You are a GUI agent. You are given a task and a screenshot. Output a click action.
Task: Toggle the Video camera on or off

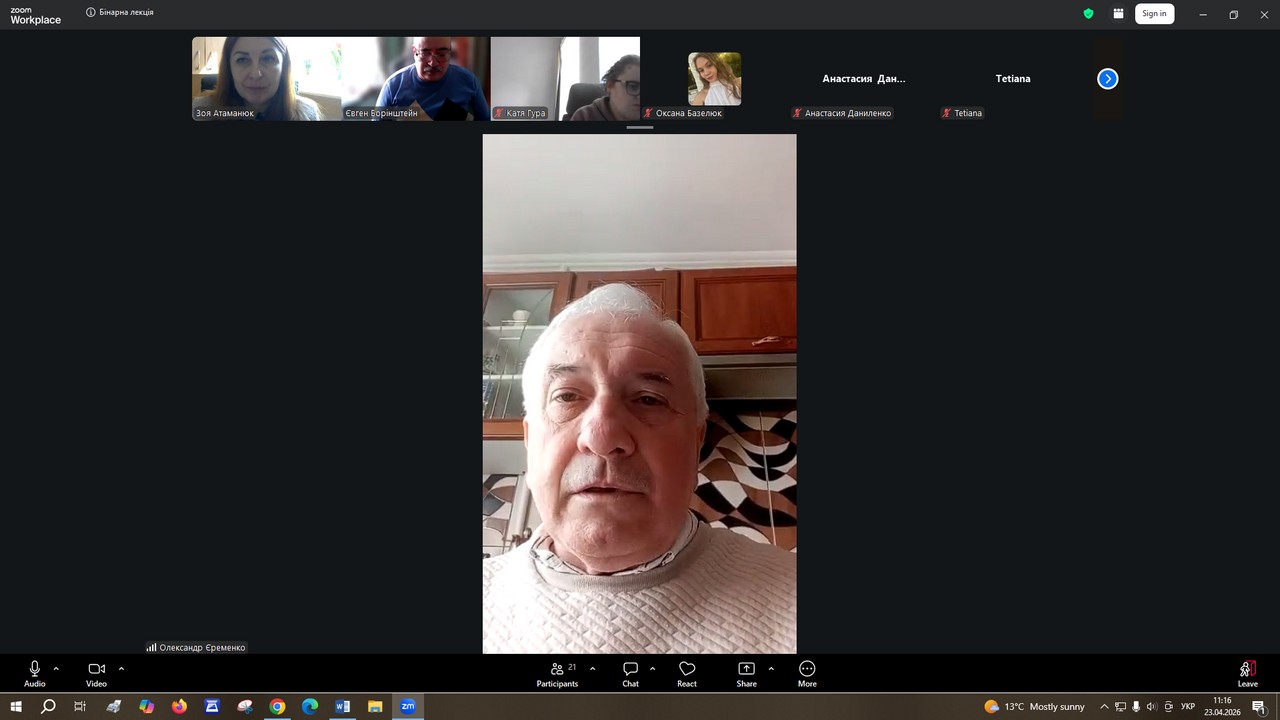coord(96,673)
